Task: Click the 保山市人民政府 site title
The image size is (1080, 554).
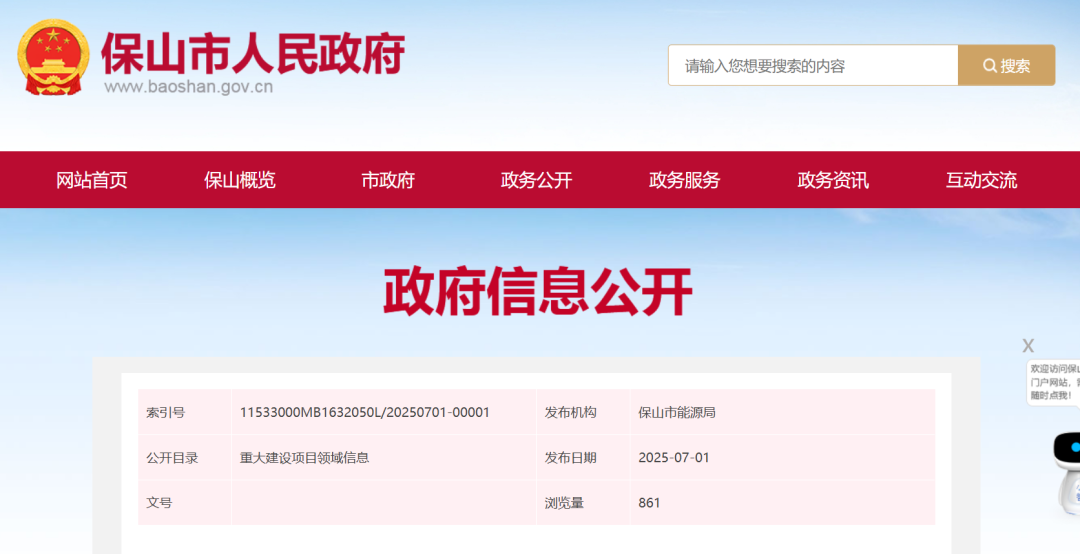Action: click(x=253, y=52)
